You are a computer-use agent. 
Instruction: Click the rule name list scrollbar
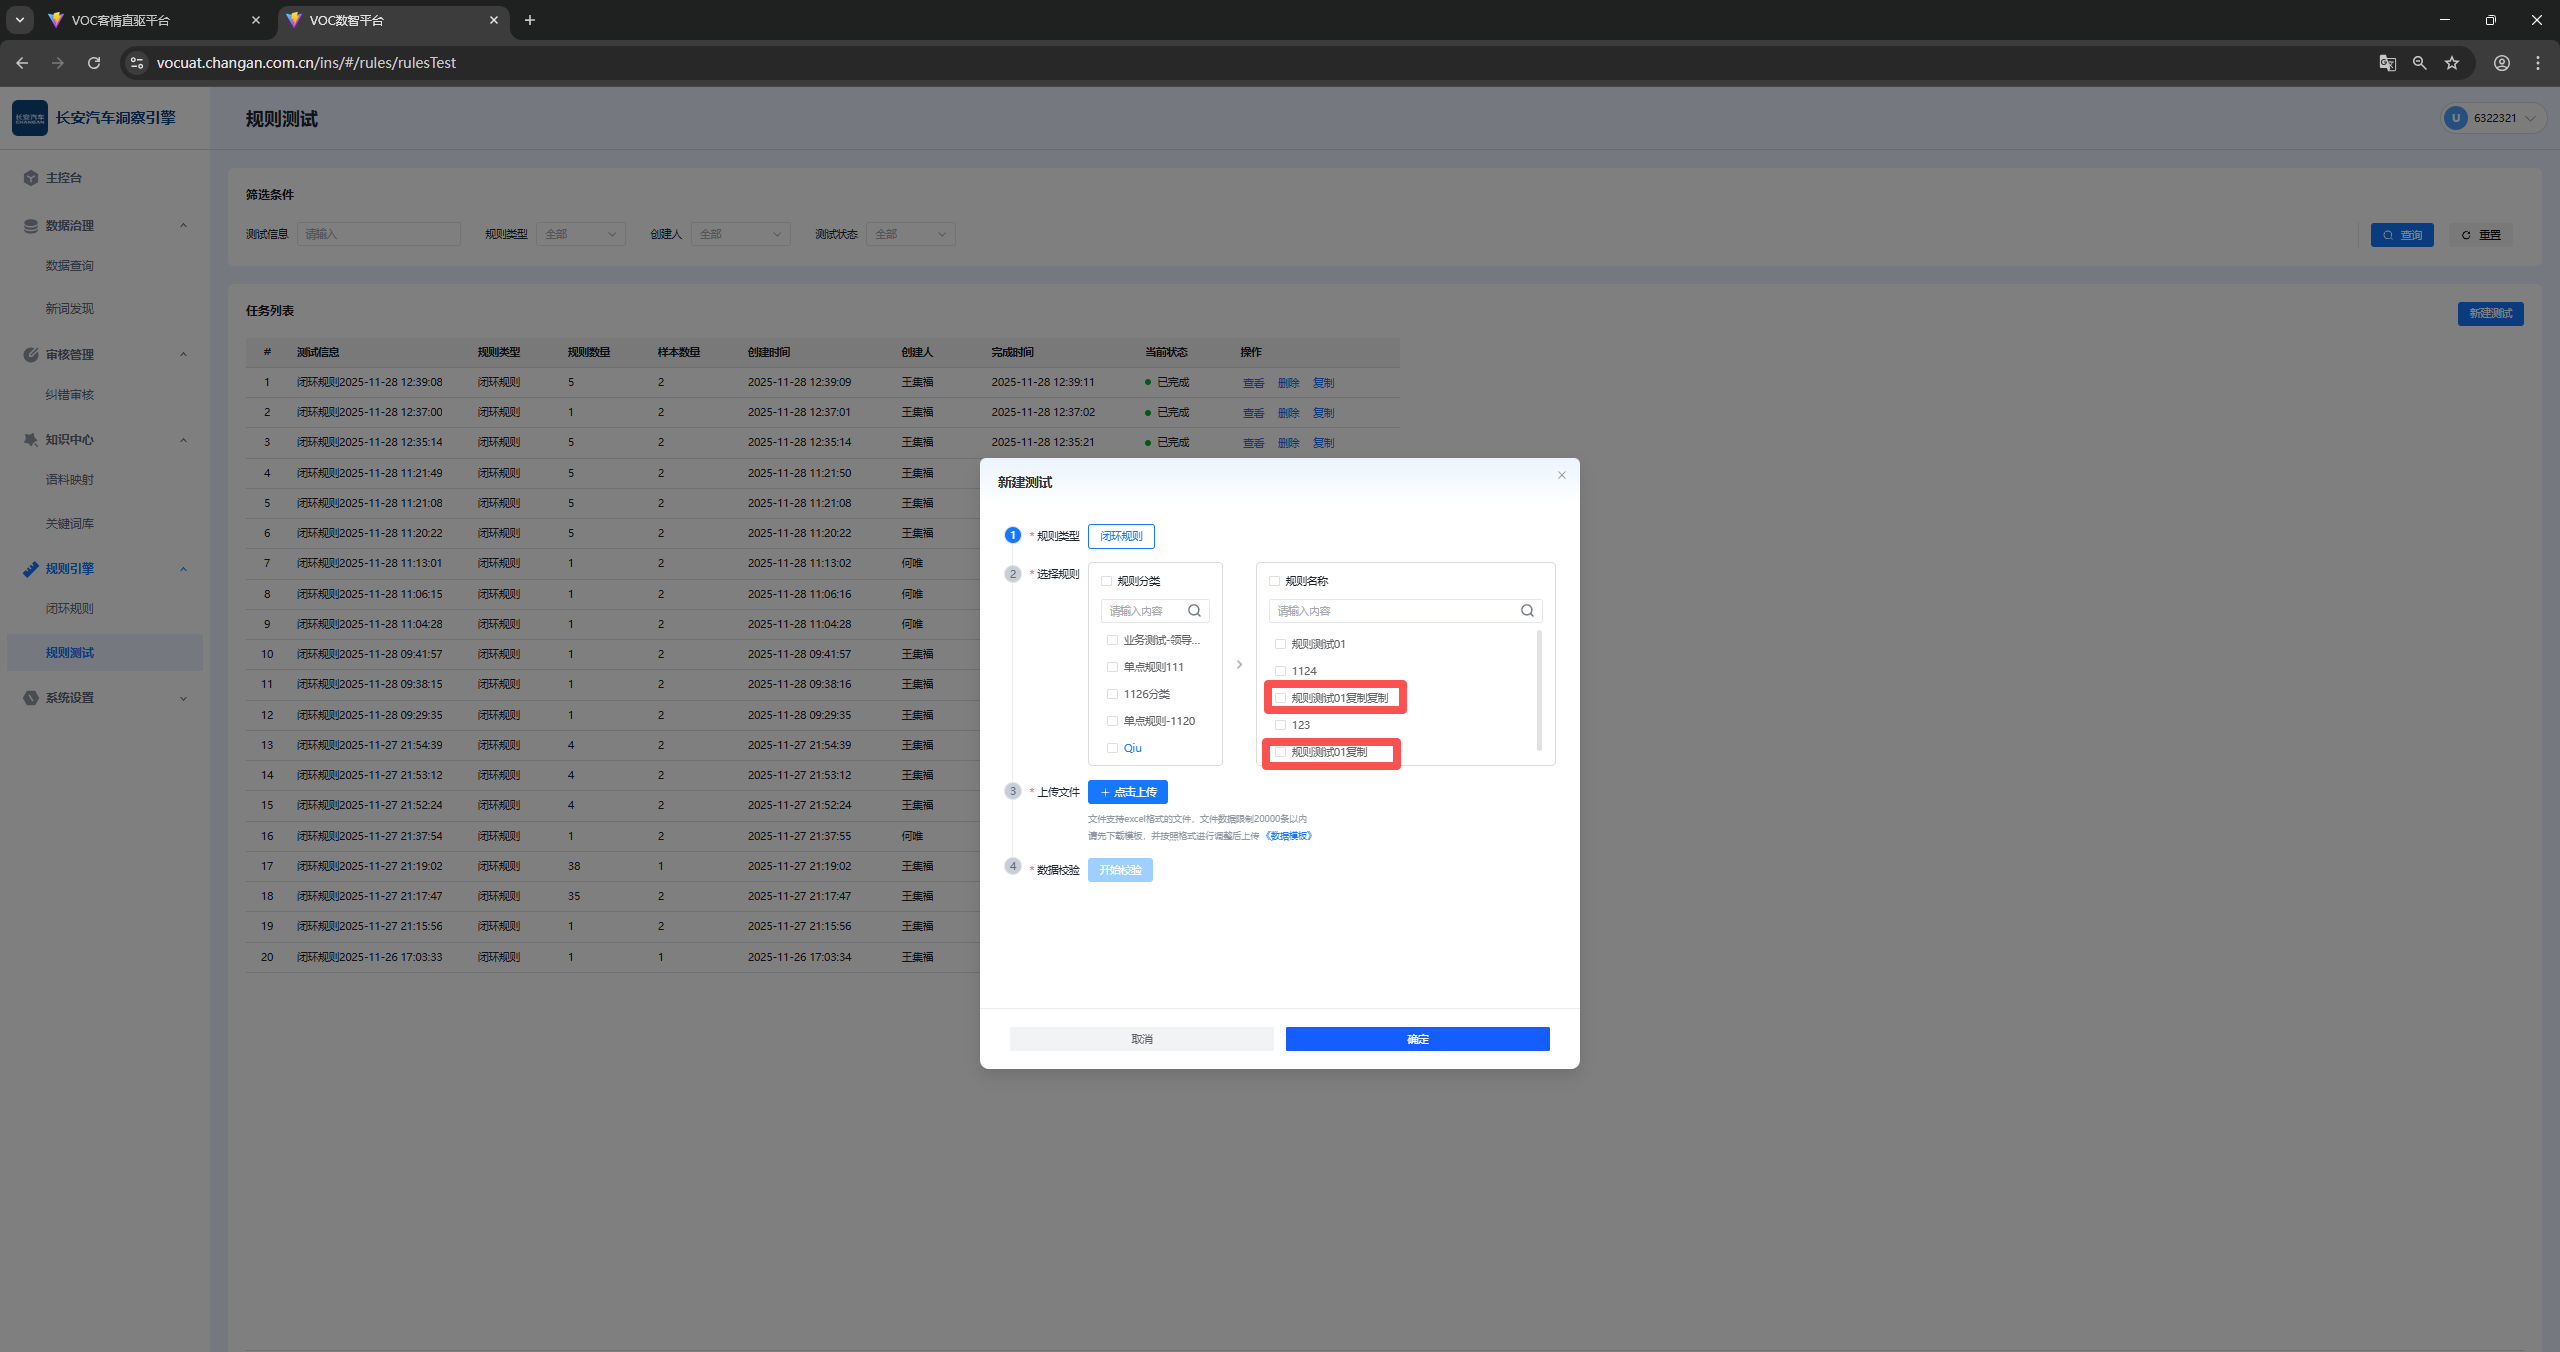click(x=1538, y=690)
